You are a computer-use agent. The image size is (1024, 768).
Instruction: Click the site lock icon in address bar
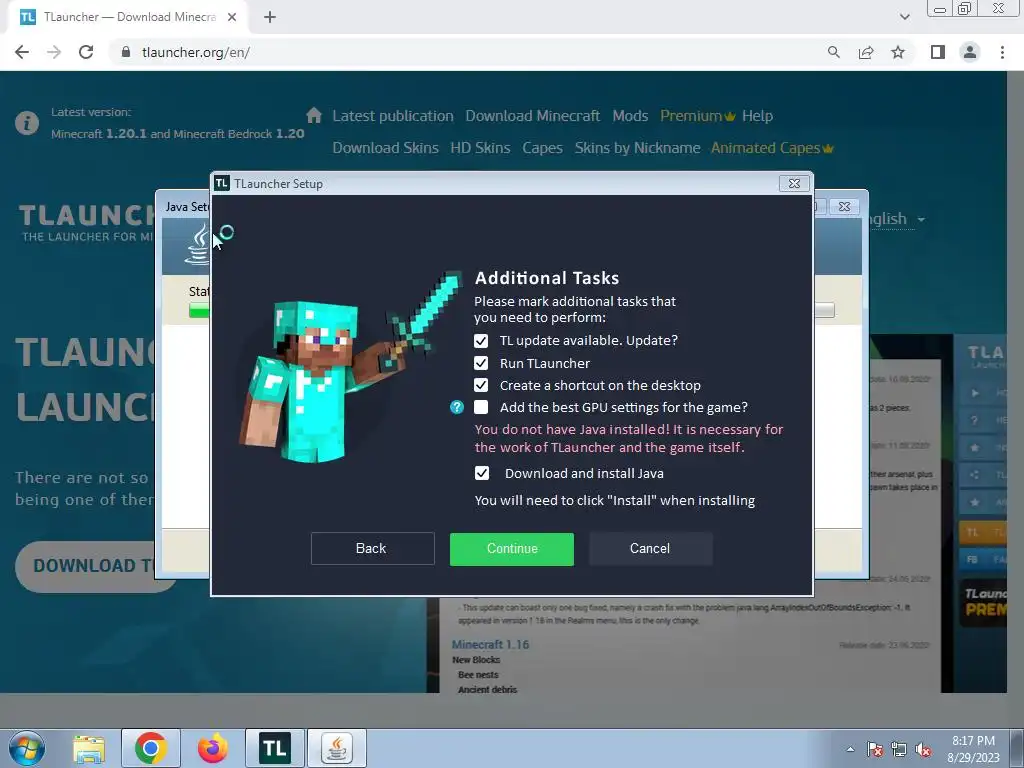coord(125,52)
